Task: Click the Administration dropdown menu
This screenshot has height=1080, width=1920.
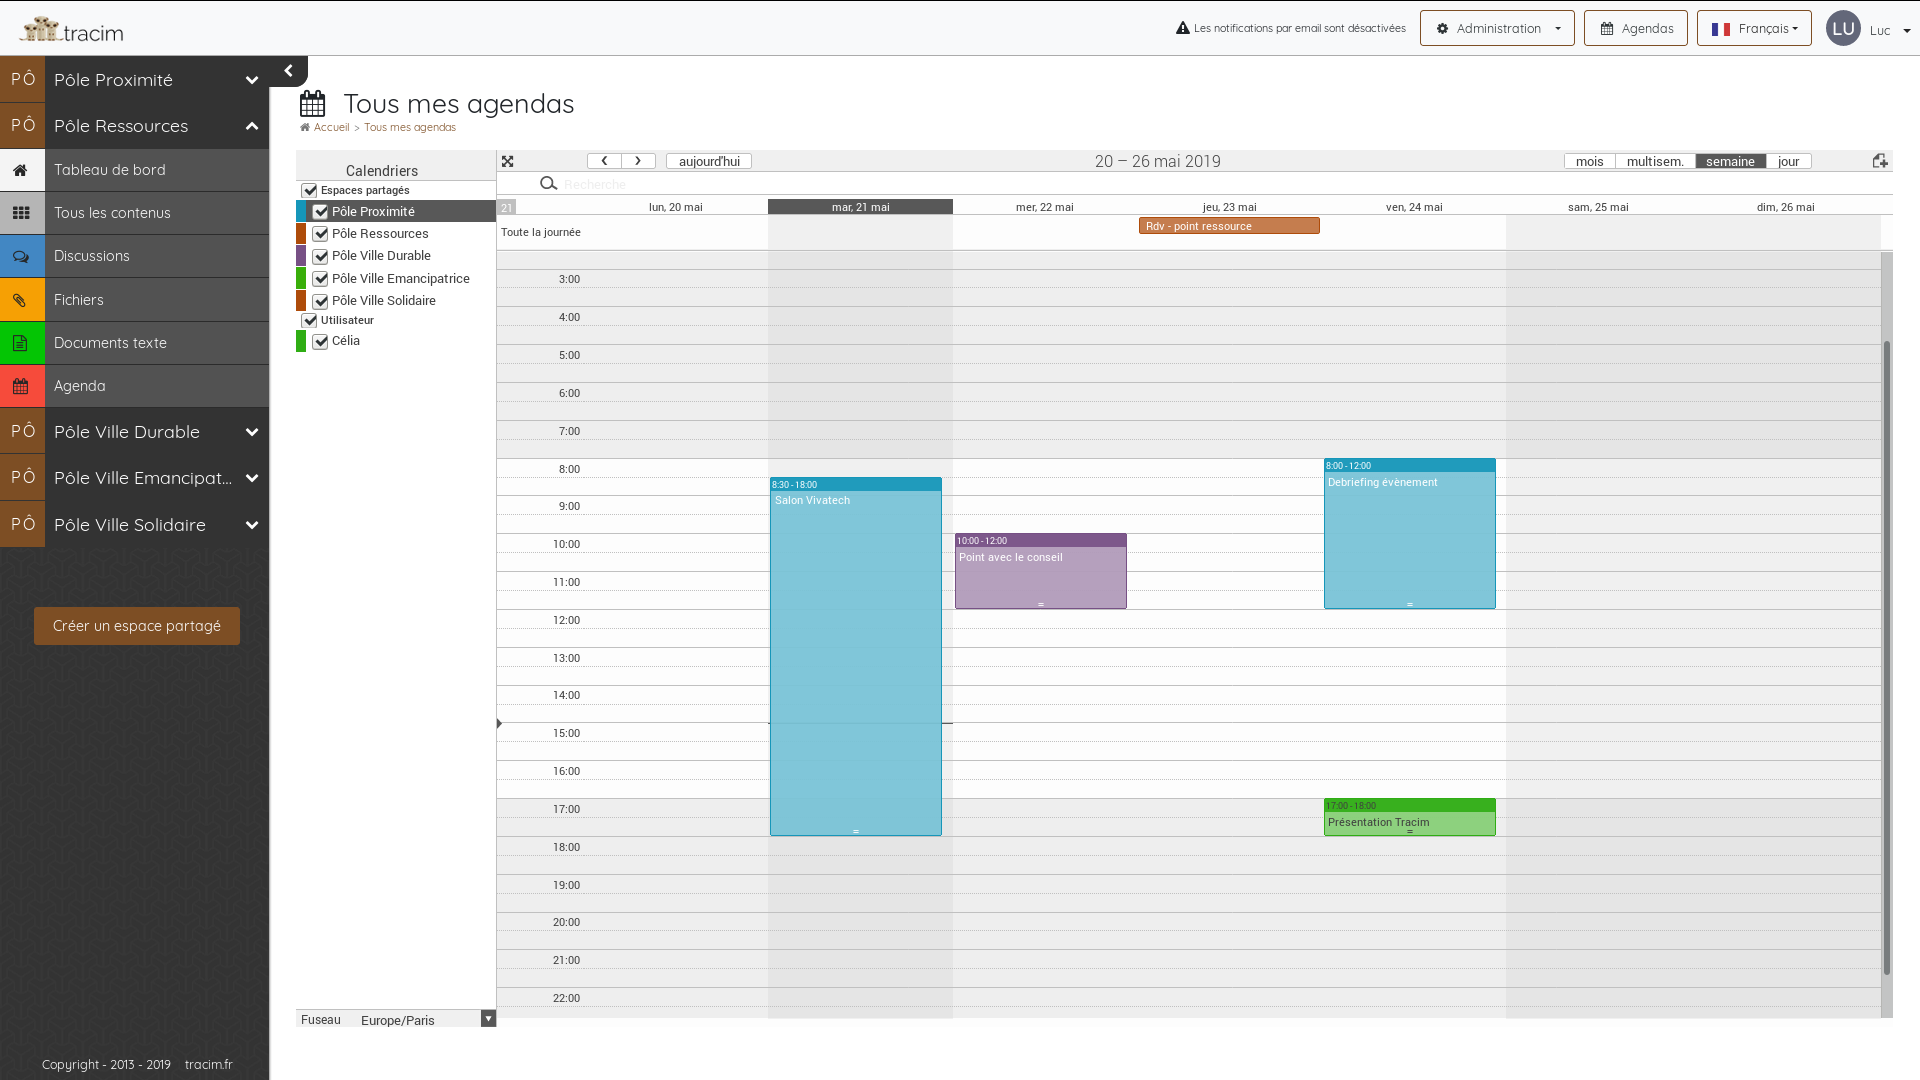Action: [1497, 28]
